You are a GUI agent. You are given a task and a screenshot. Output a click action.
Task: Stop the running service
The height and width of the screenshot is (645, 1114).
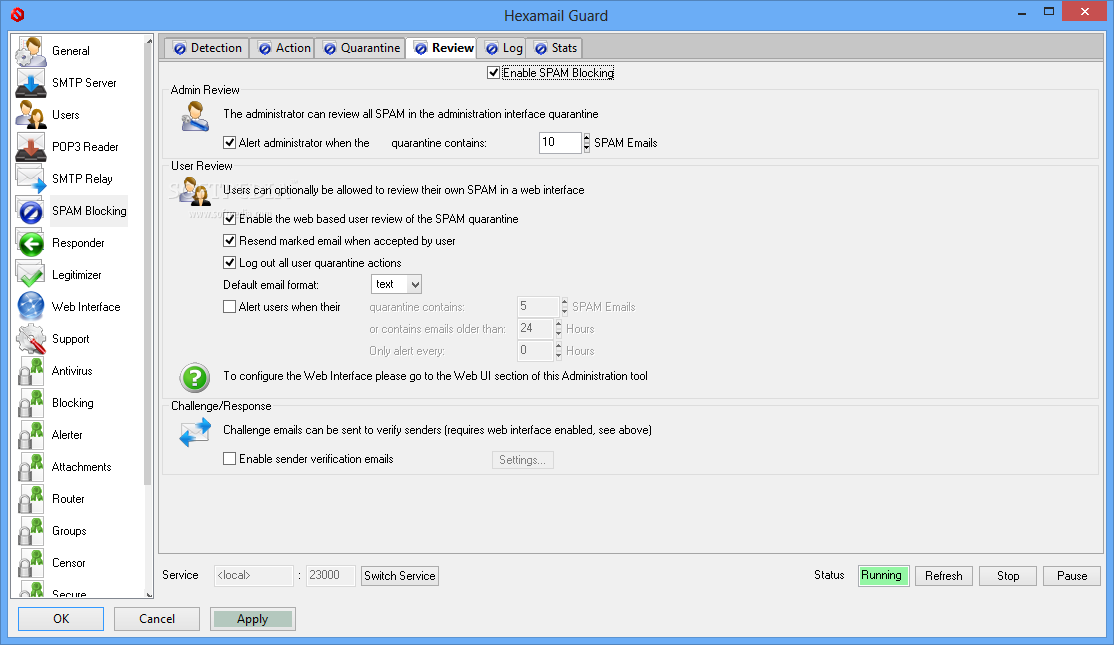coord(1008,575)
